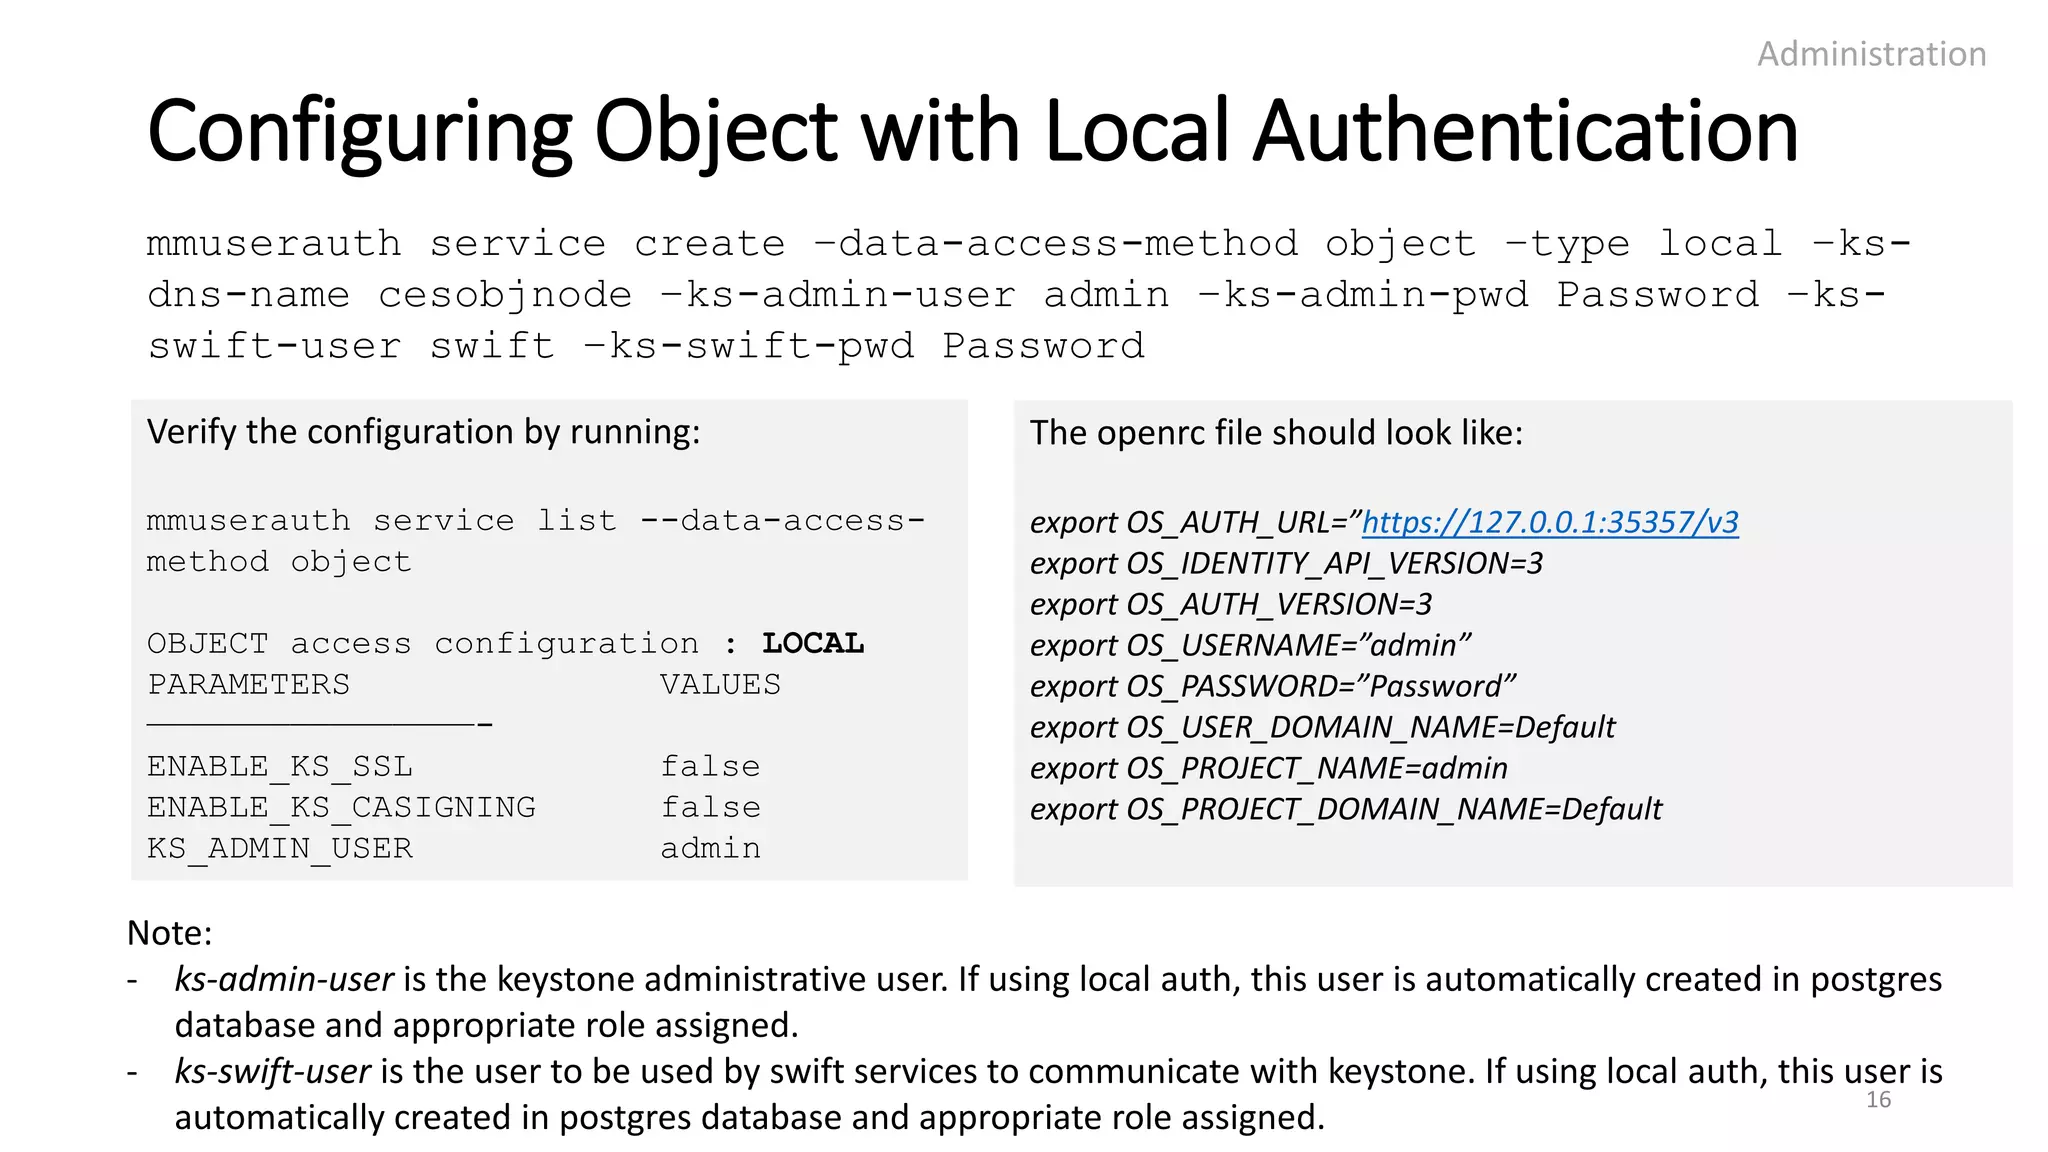The width and height of the screenshot is (2048, 1152).
Task: Select the 'Administration' header label
Action: tap(1872, 54)
